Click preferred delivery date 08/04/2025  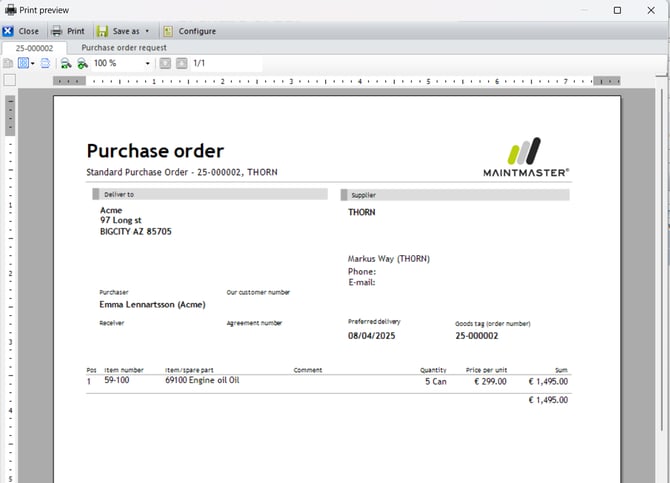coord(371,336)
